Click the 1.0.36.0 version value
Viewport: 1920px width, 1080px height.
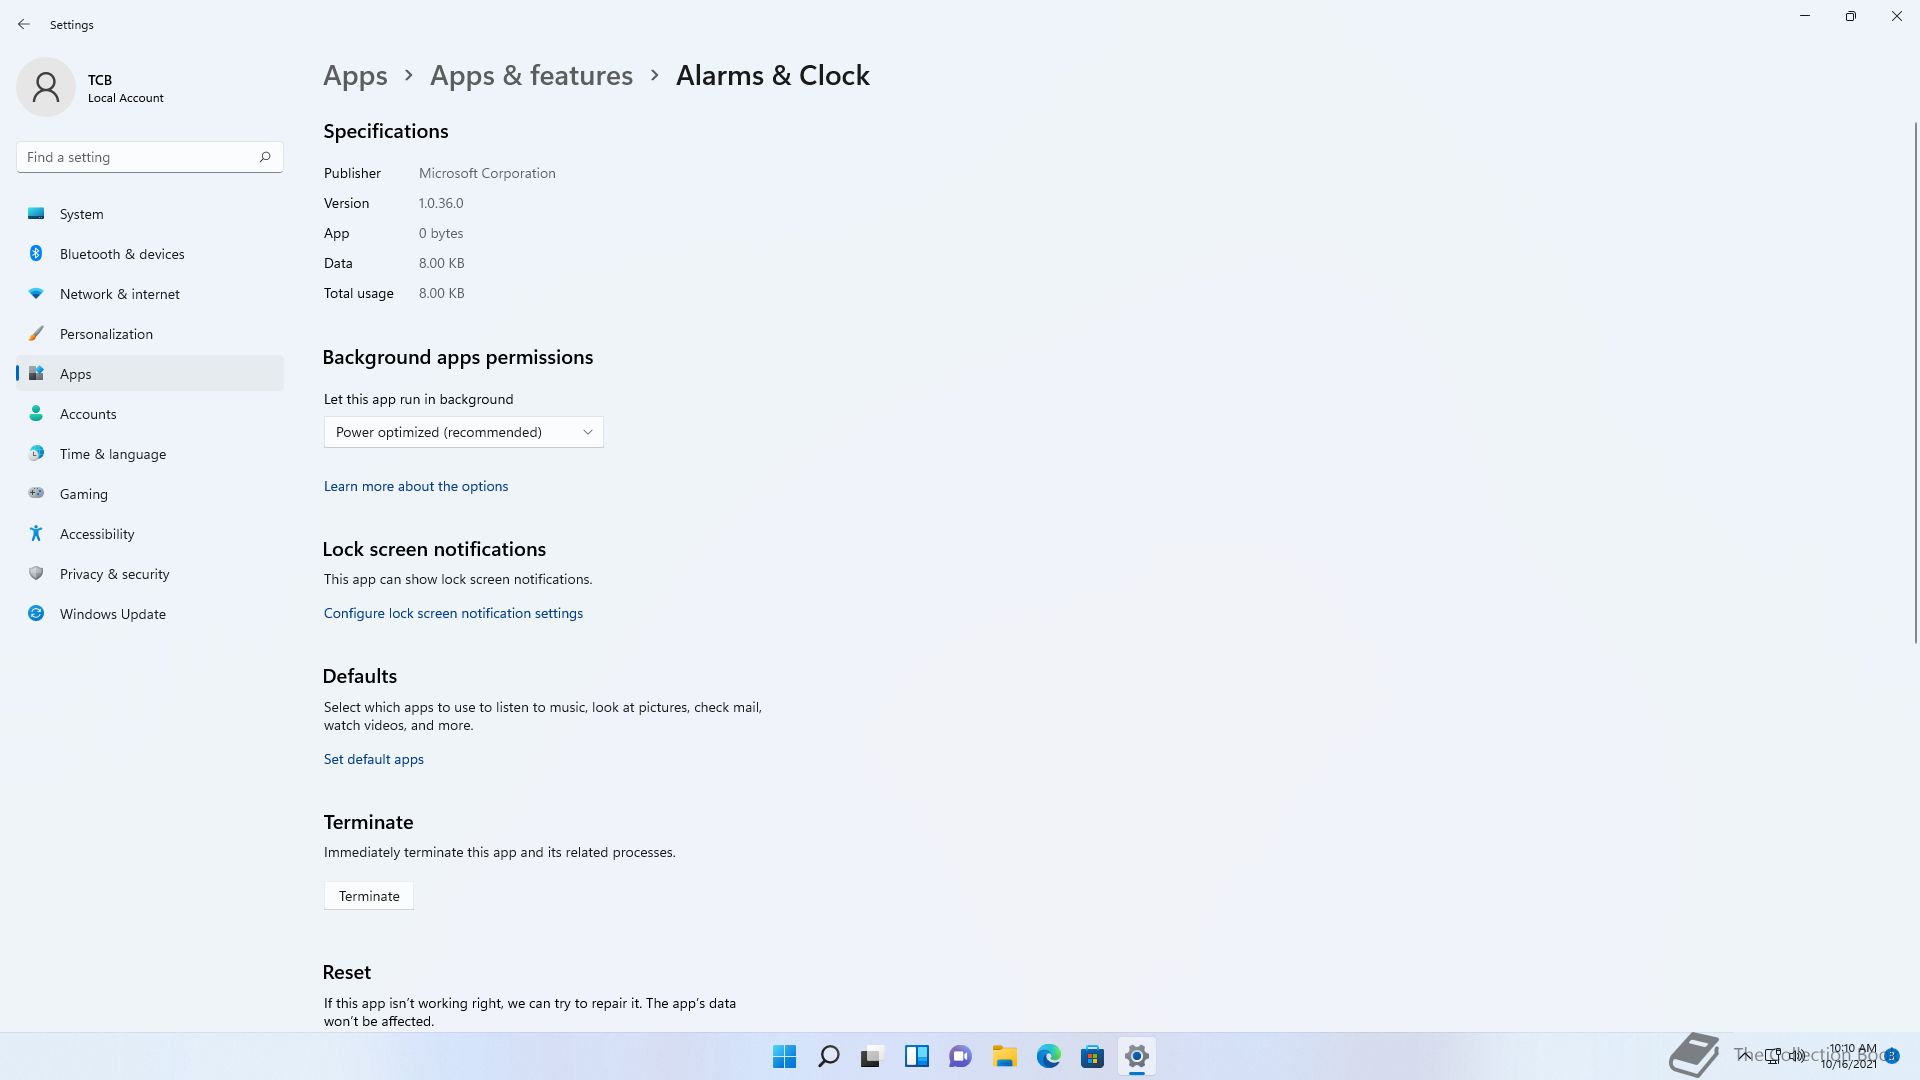441,203
